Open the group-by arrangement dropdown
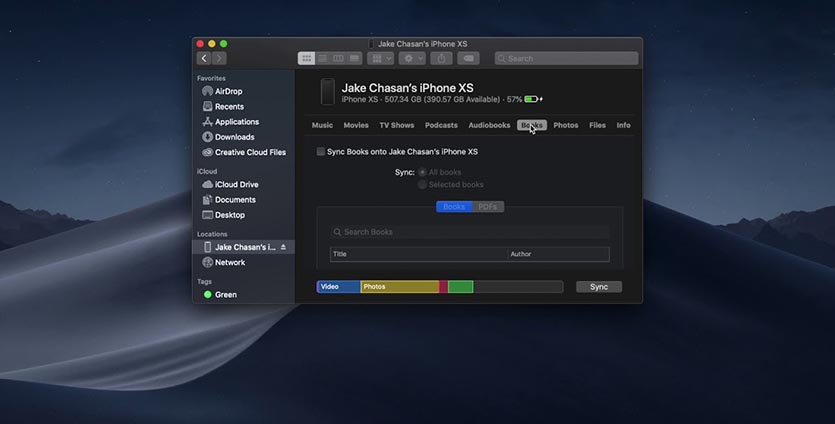Screen dimensions: 835x424 381,58
